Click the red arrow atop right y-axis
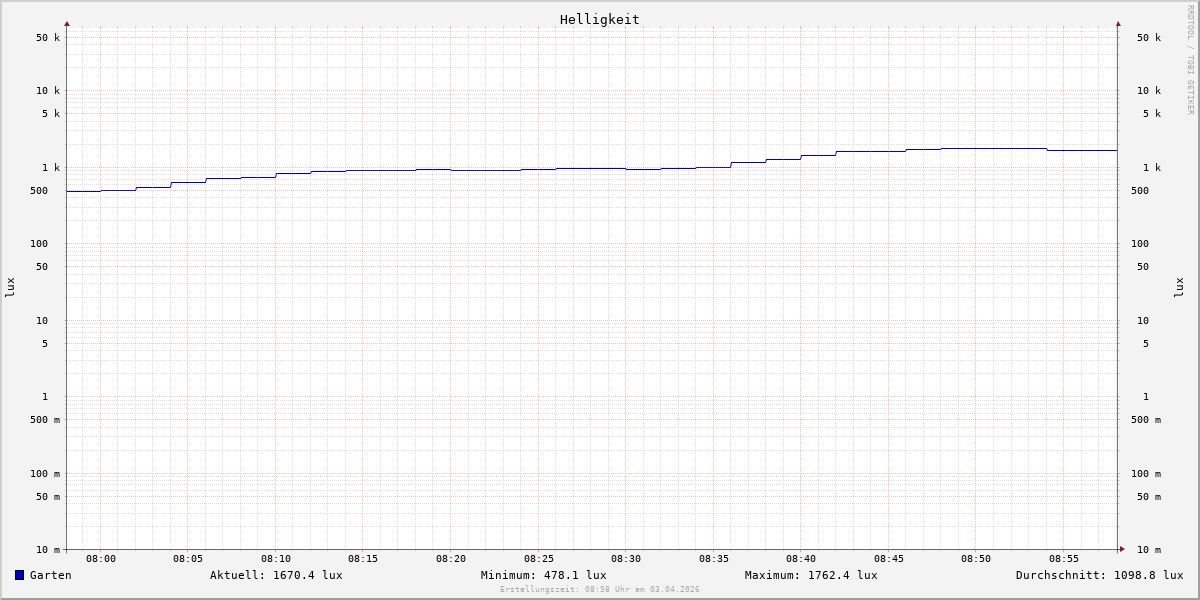The height and width of the screenshot is (600, 1200). (x=1118, y=24)
